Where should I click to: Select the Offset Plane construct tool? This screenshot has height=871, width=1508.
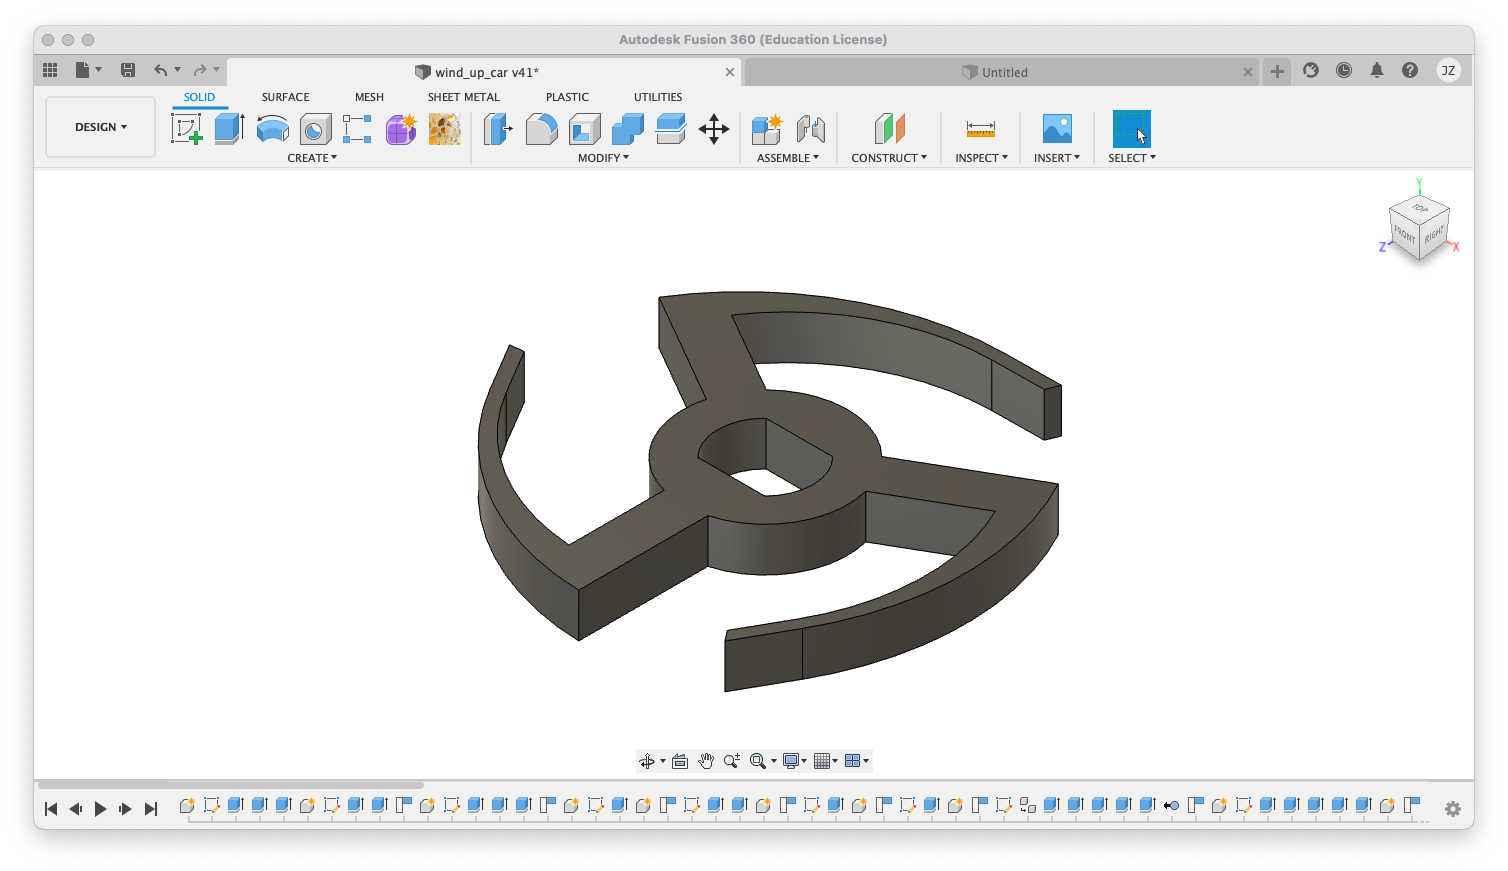[889, 129]
